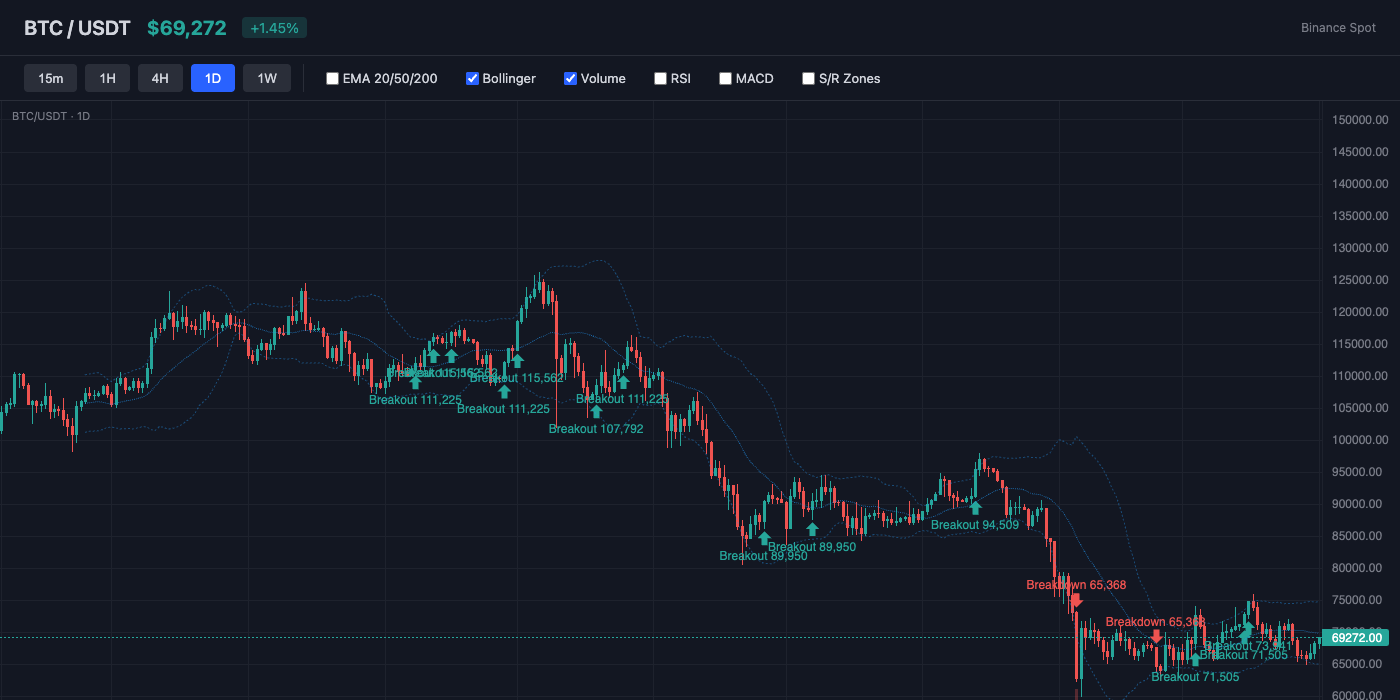The width and height of the screenshot is (1400, 700).
Task: Click the 69272.00 current price tag on axis
Action: pos(1355,637)
